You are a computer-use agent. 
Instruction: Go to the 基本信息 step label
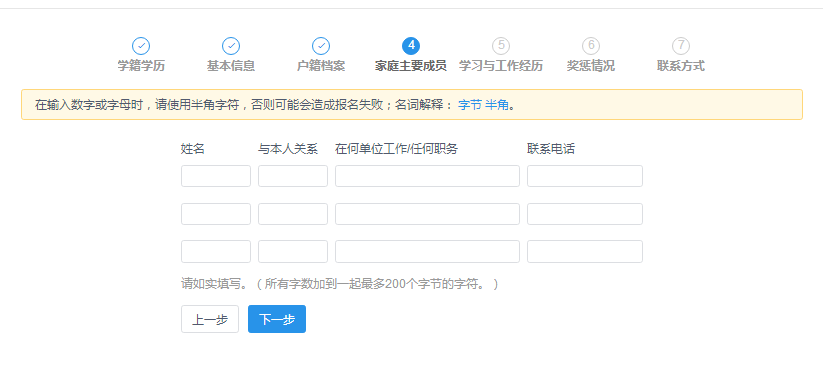[x=231, y=66]
